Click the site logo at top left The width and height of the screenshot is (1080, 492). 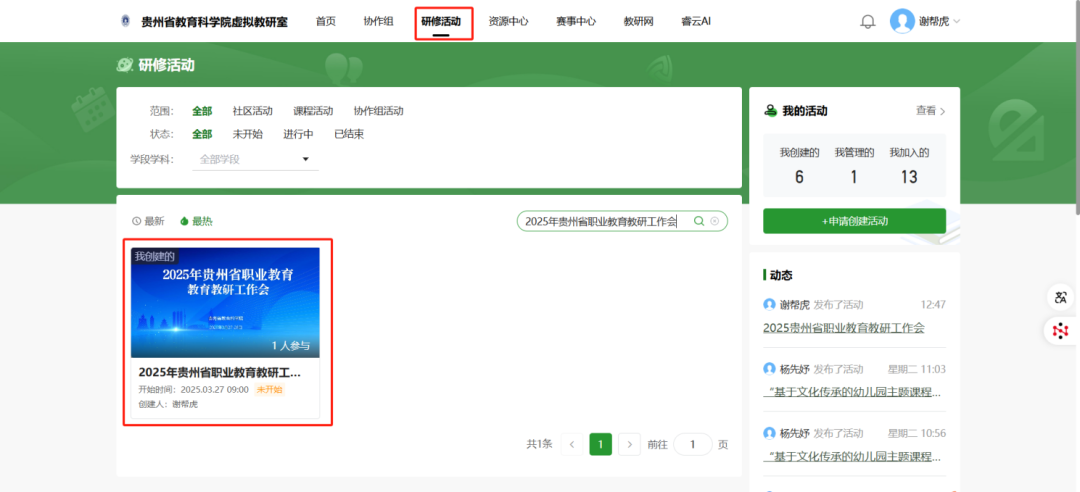coord(125,21)
